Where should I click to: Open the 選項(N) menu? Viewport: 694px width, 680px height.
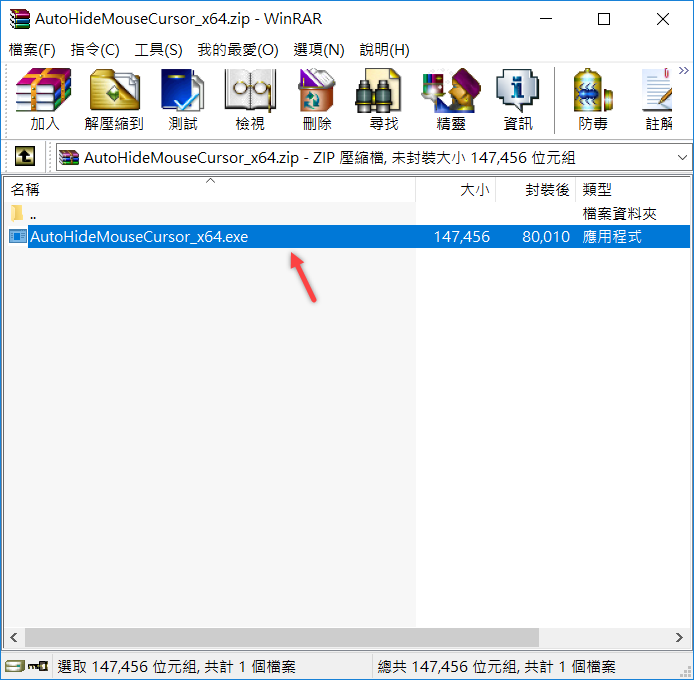tap(319, 50)
